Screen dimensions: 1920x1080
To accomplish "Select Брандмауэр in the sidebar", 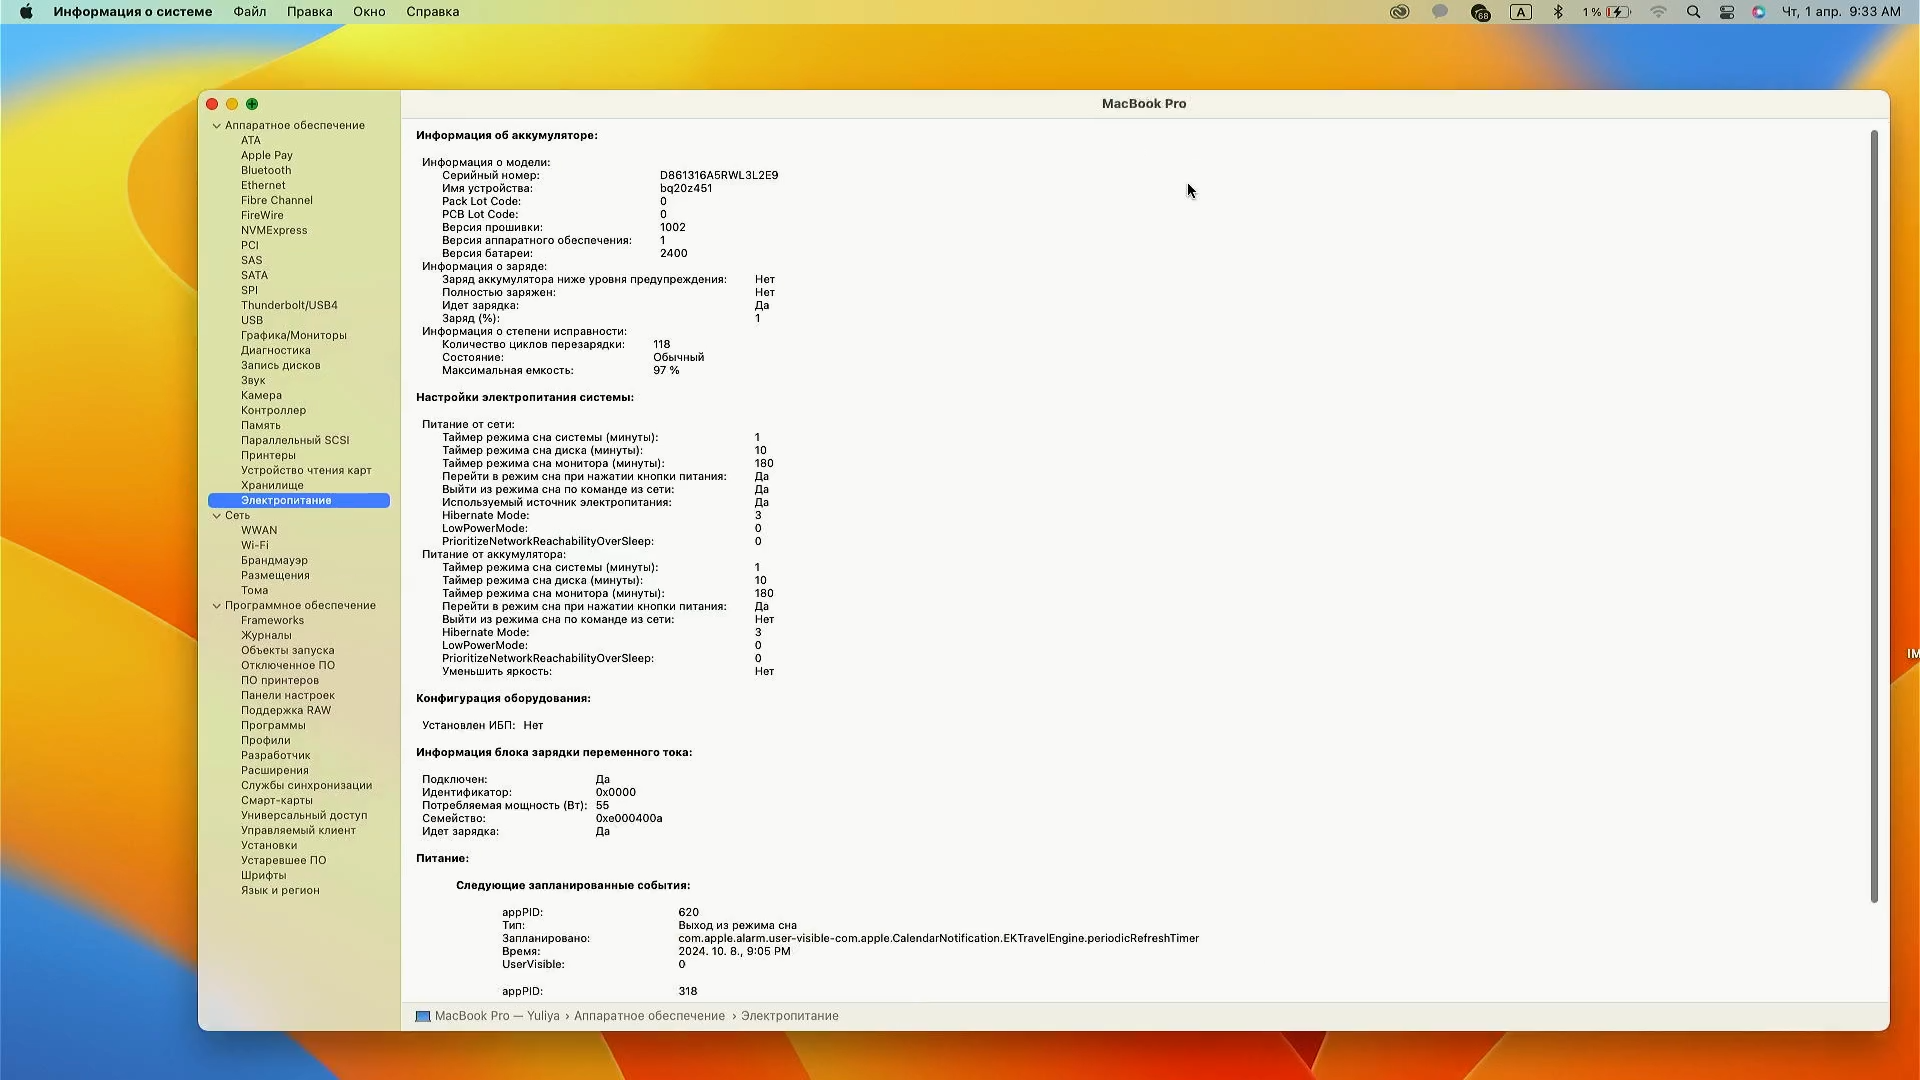I will pyautogui.click(x=274, y=560).
